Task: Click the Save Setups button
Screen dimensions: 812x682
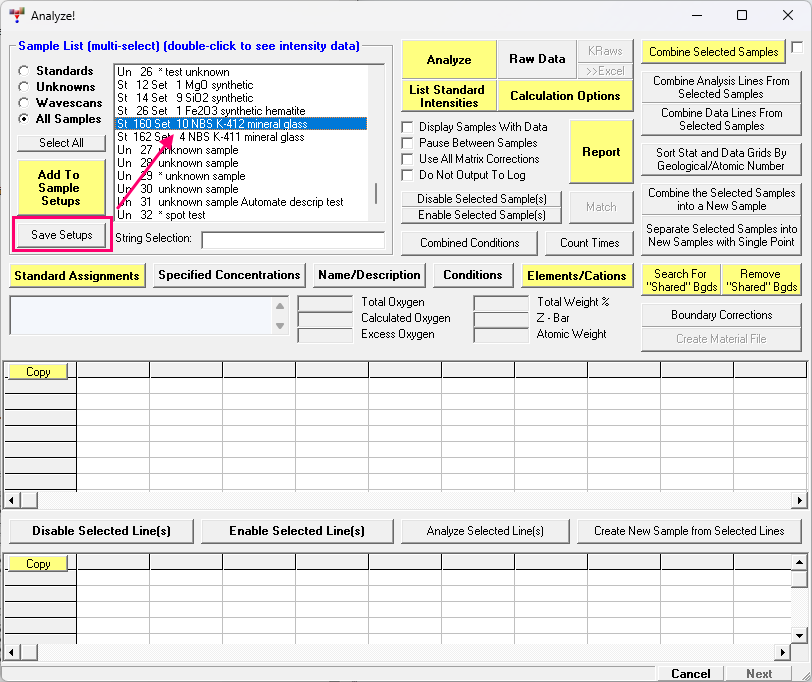Action: coord(61,235)
